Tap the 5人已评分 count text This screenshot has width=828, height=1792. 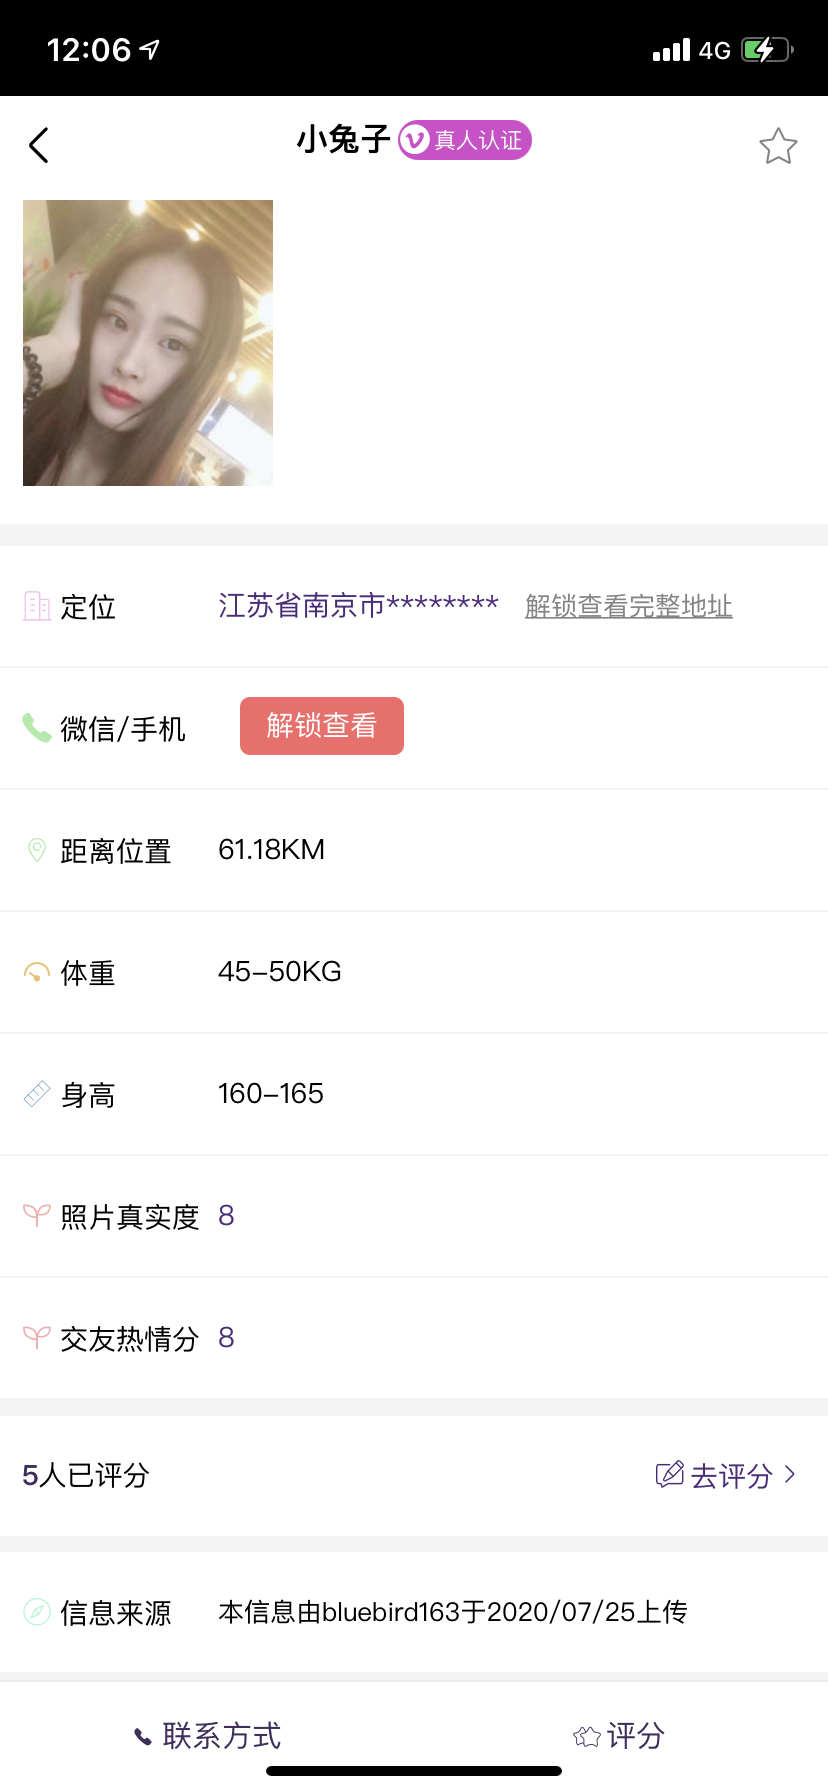(86, 1475)
